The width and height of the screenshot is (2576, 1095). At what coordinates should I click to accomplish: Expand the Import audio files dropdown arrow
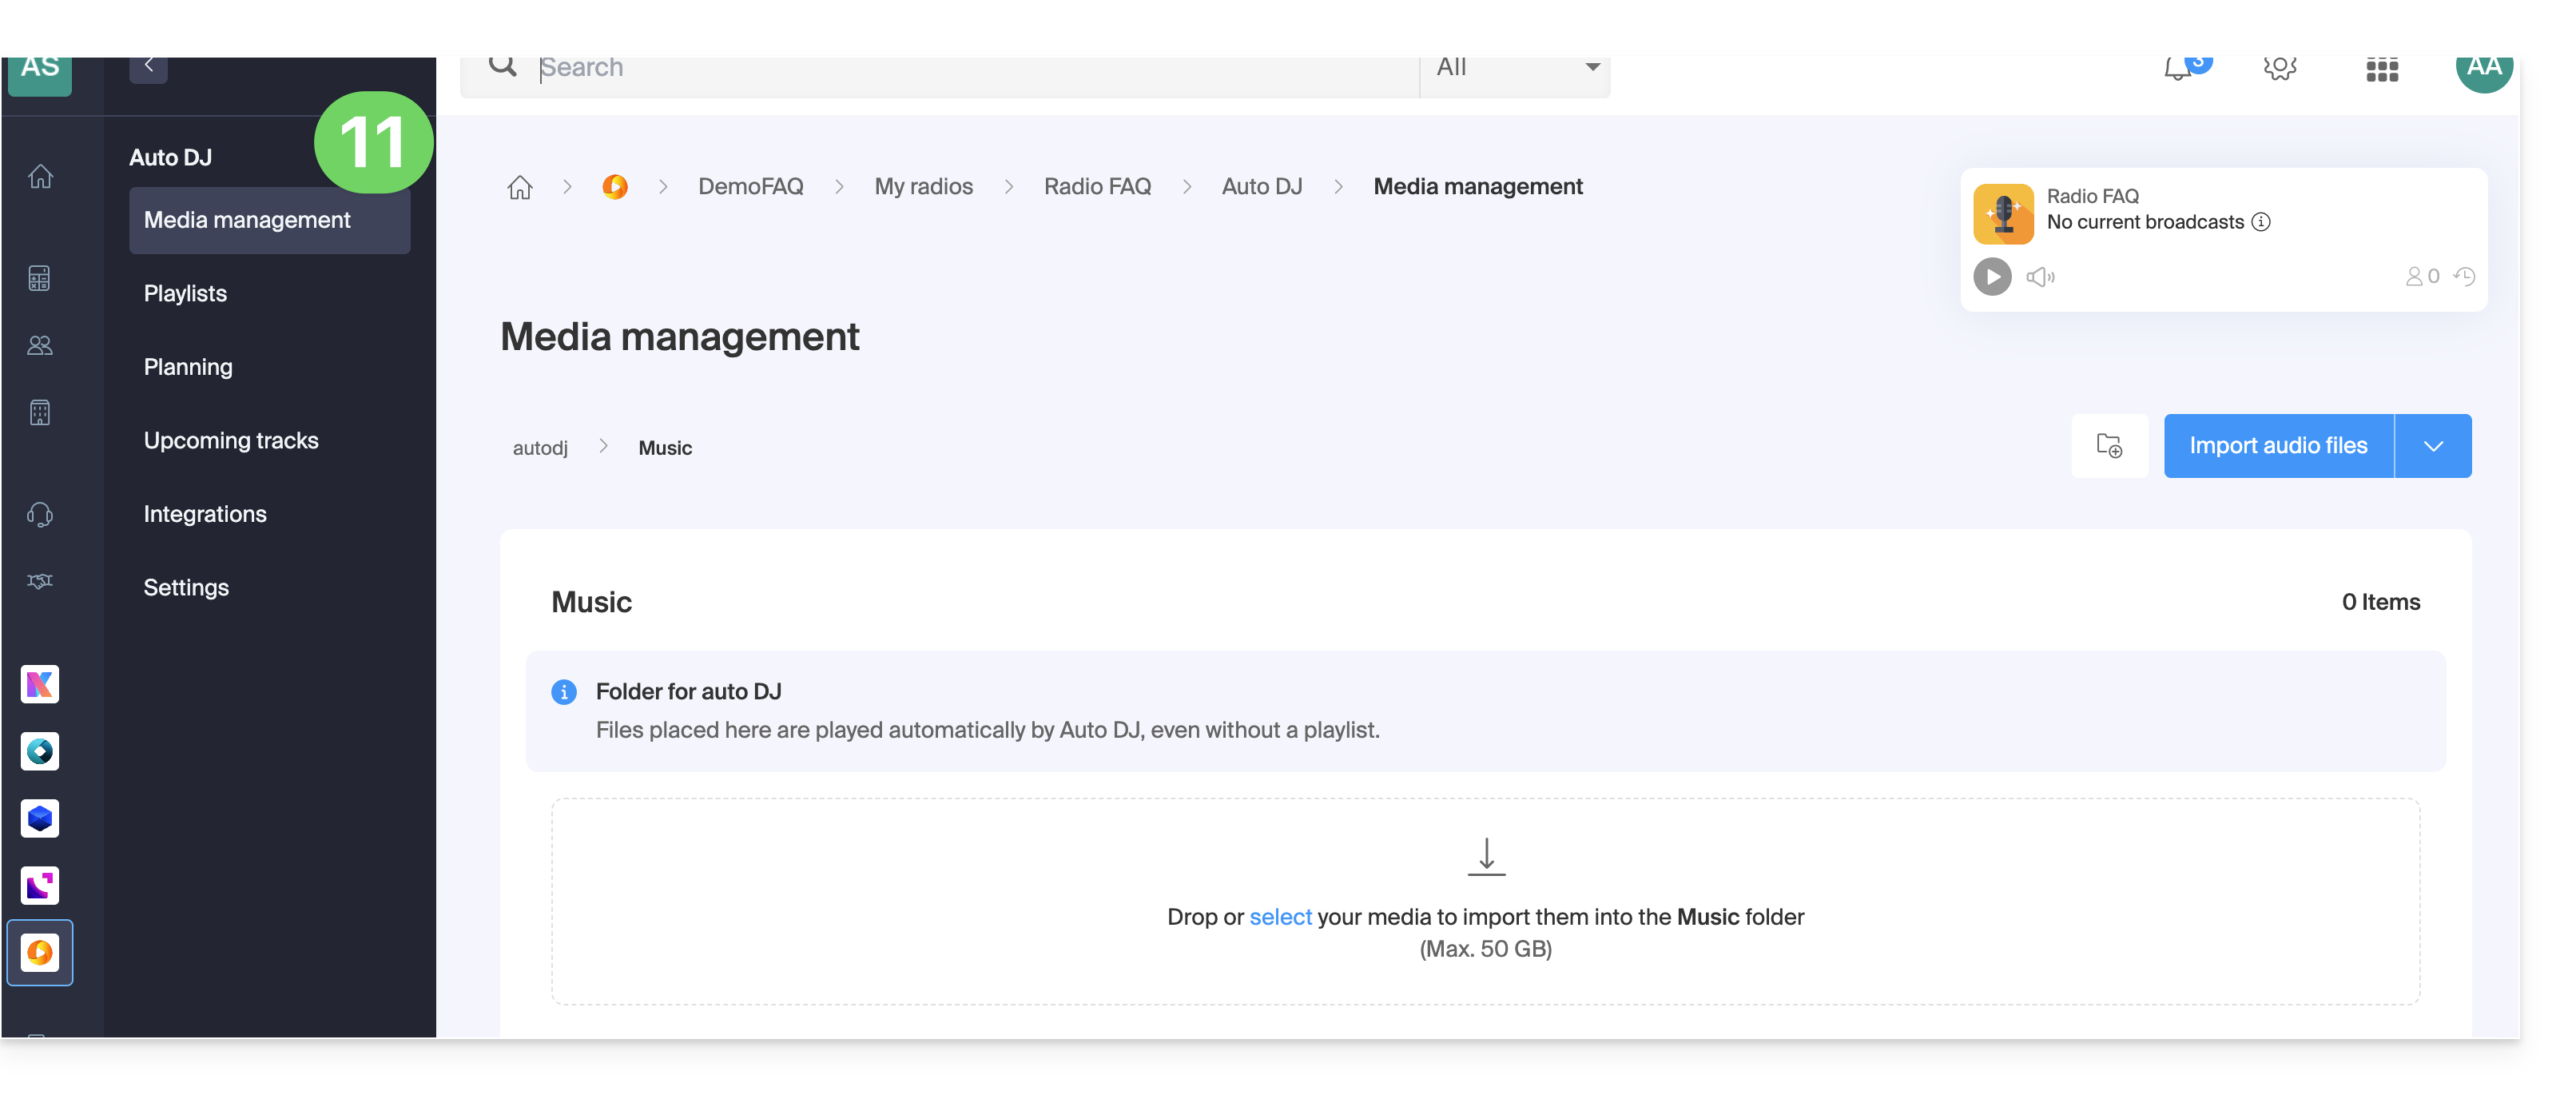click(x=2433, y=446)
